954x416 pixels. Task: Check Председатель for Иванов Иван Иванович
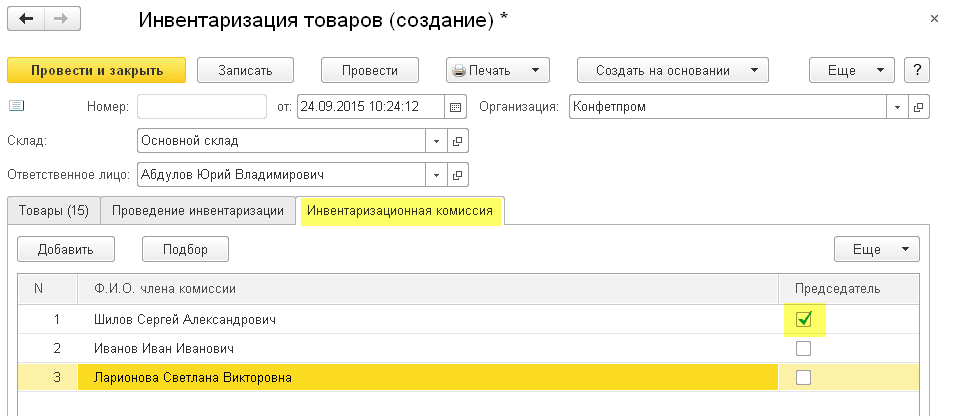803,349
